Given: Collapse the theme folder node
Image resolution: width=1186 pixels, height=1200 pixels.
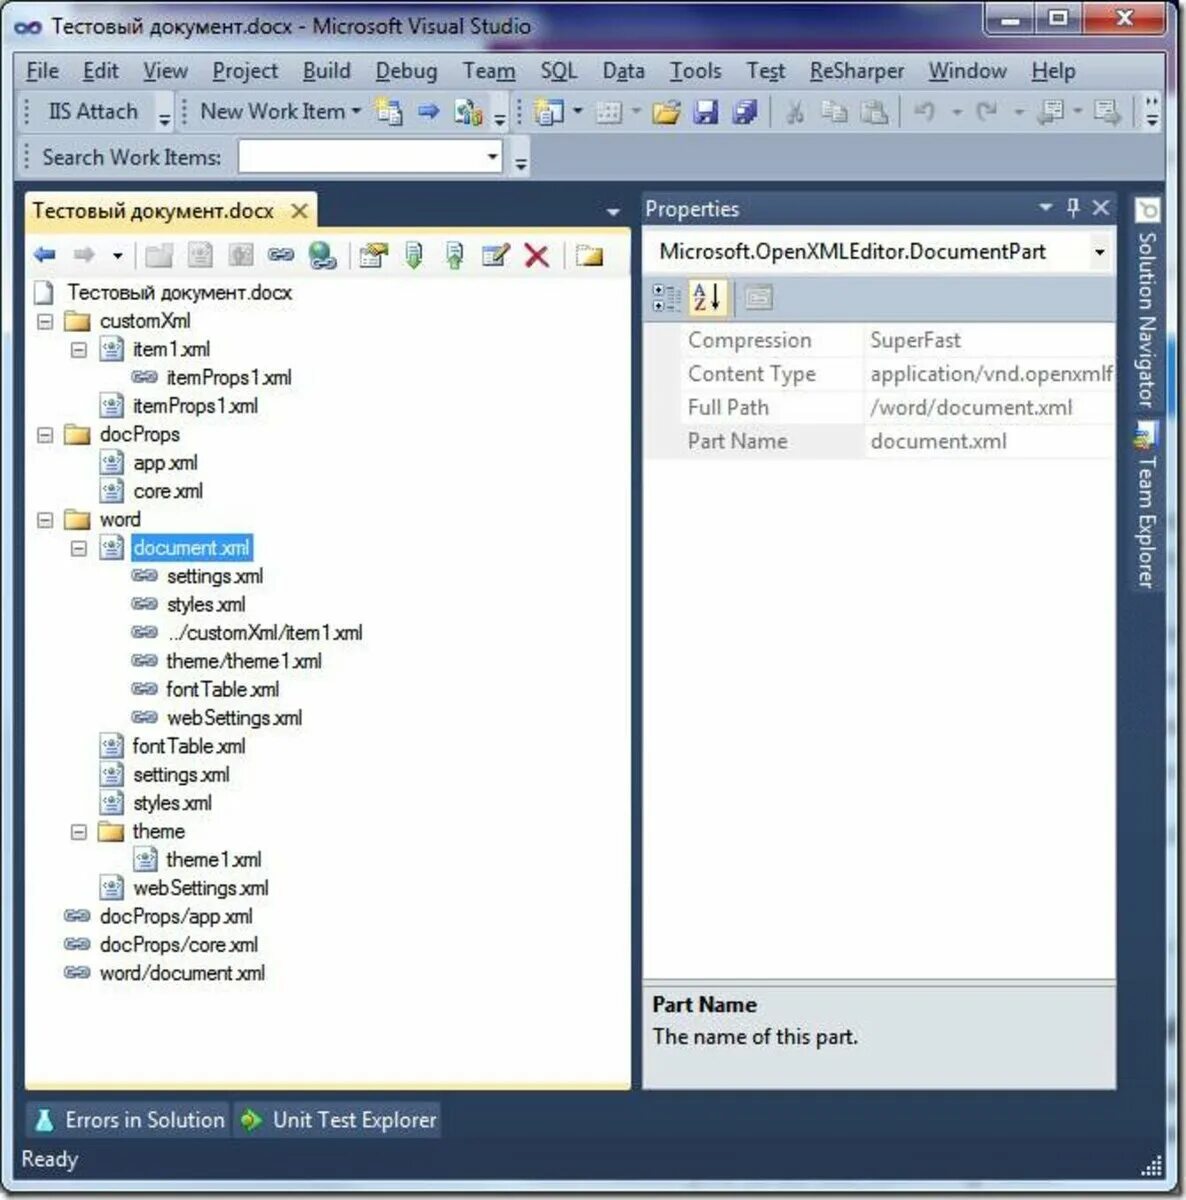Looking at the screenshot, I should pyautogui.click(x=79, y=832).
